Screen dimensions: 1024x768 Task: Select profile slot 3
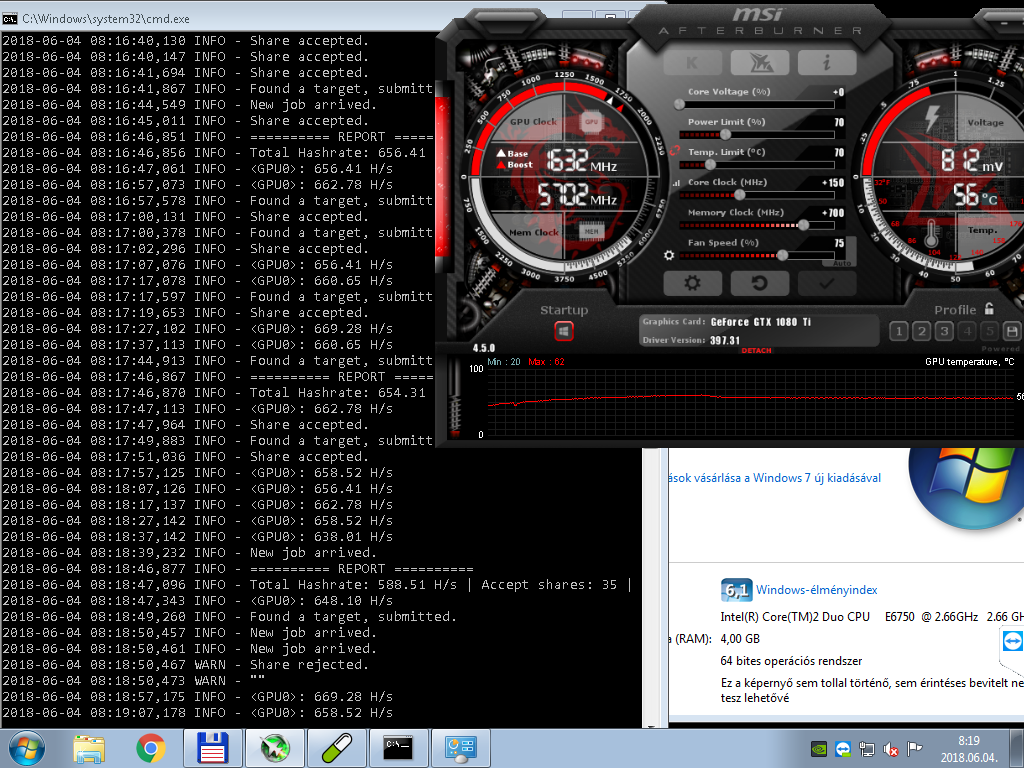(x=944, y=331)
